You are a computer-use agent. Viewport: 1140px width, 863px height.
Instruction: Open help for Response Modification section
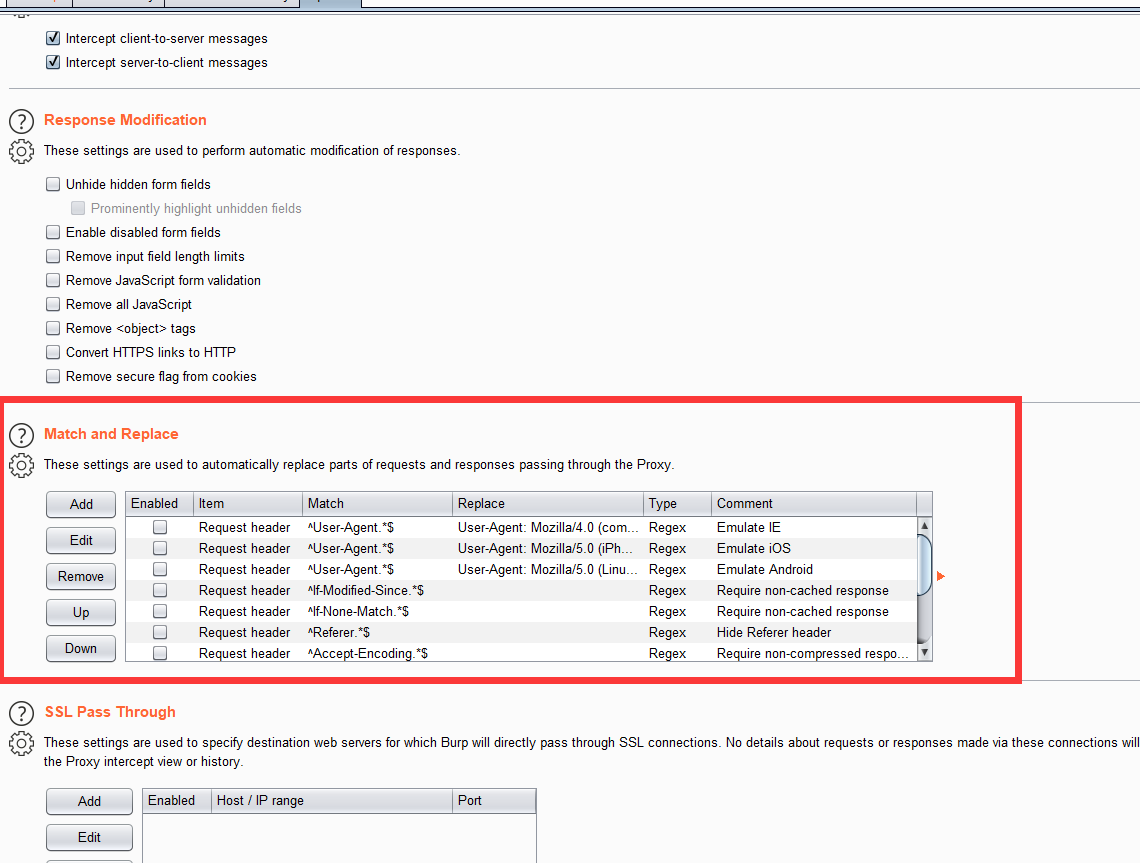[x=21, y=122]
